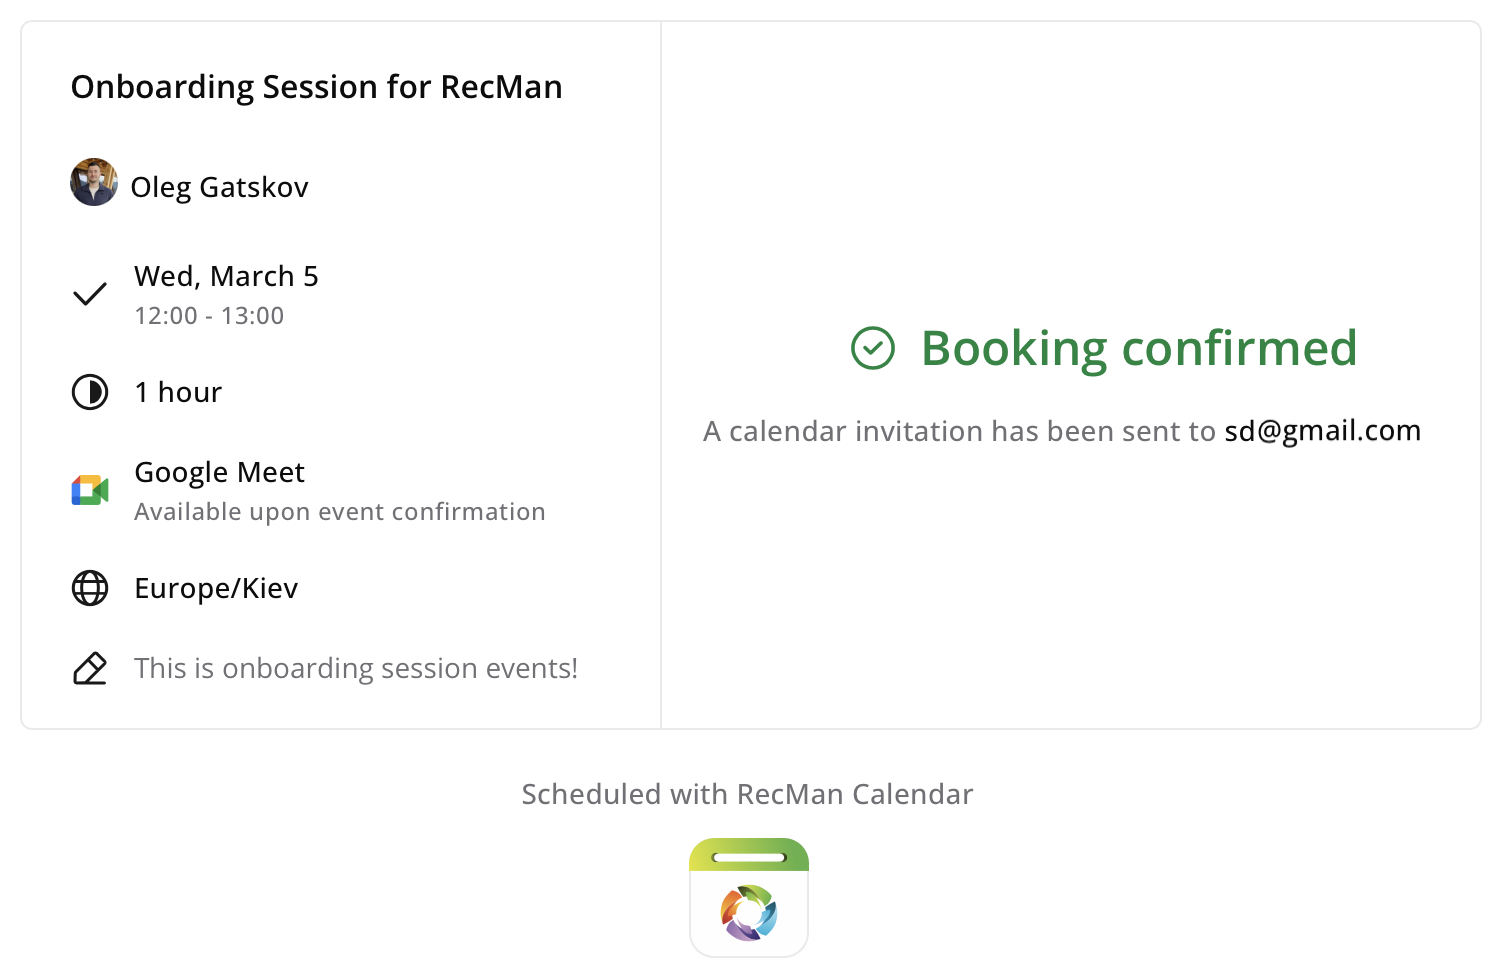The image size is (1504, 978).
Task: Click the checkmark icon beside the date
Action: coord(90,294)
